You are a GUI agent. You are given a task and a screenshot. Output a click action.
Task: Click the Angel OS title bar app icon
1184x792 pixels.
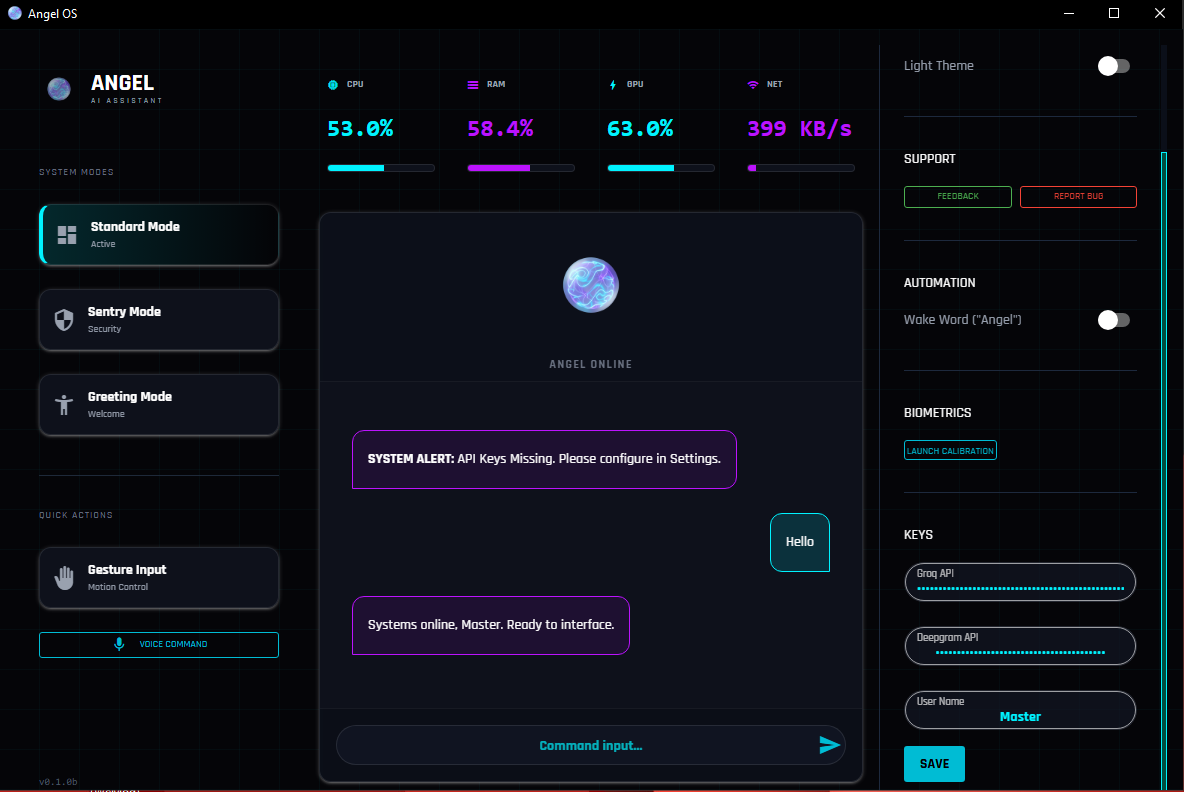tap(14, 13)
